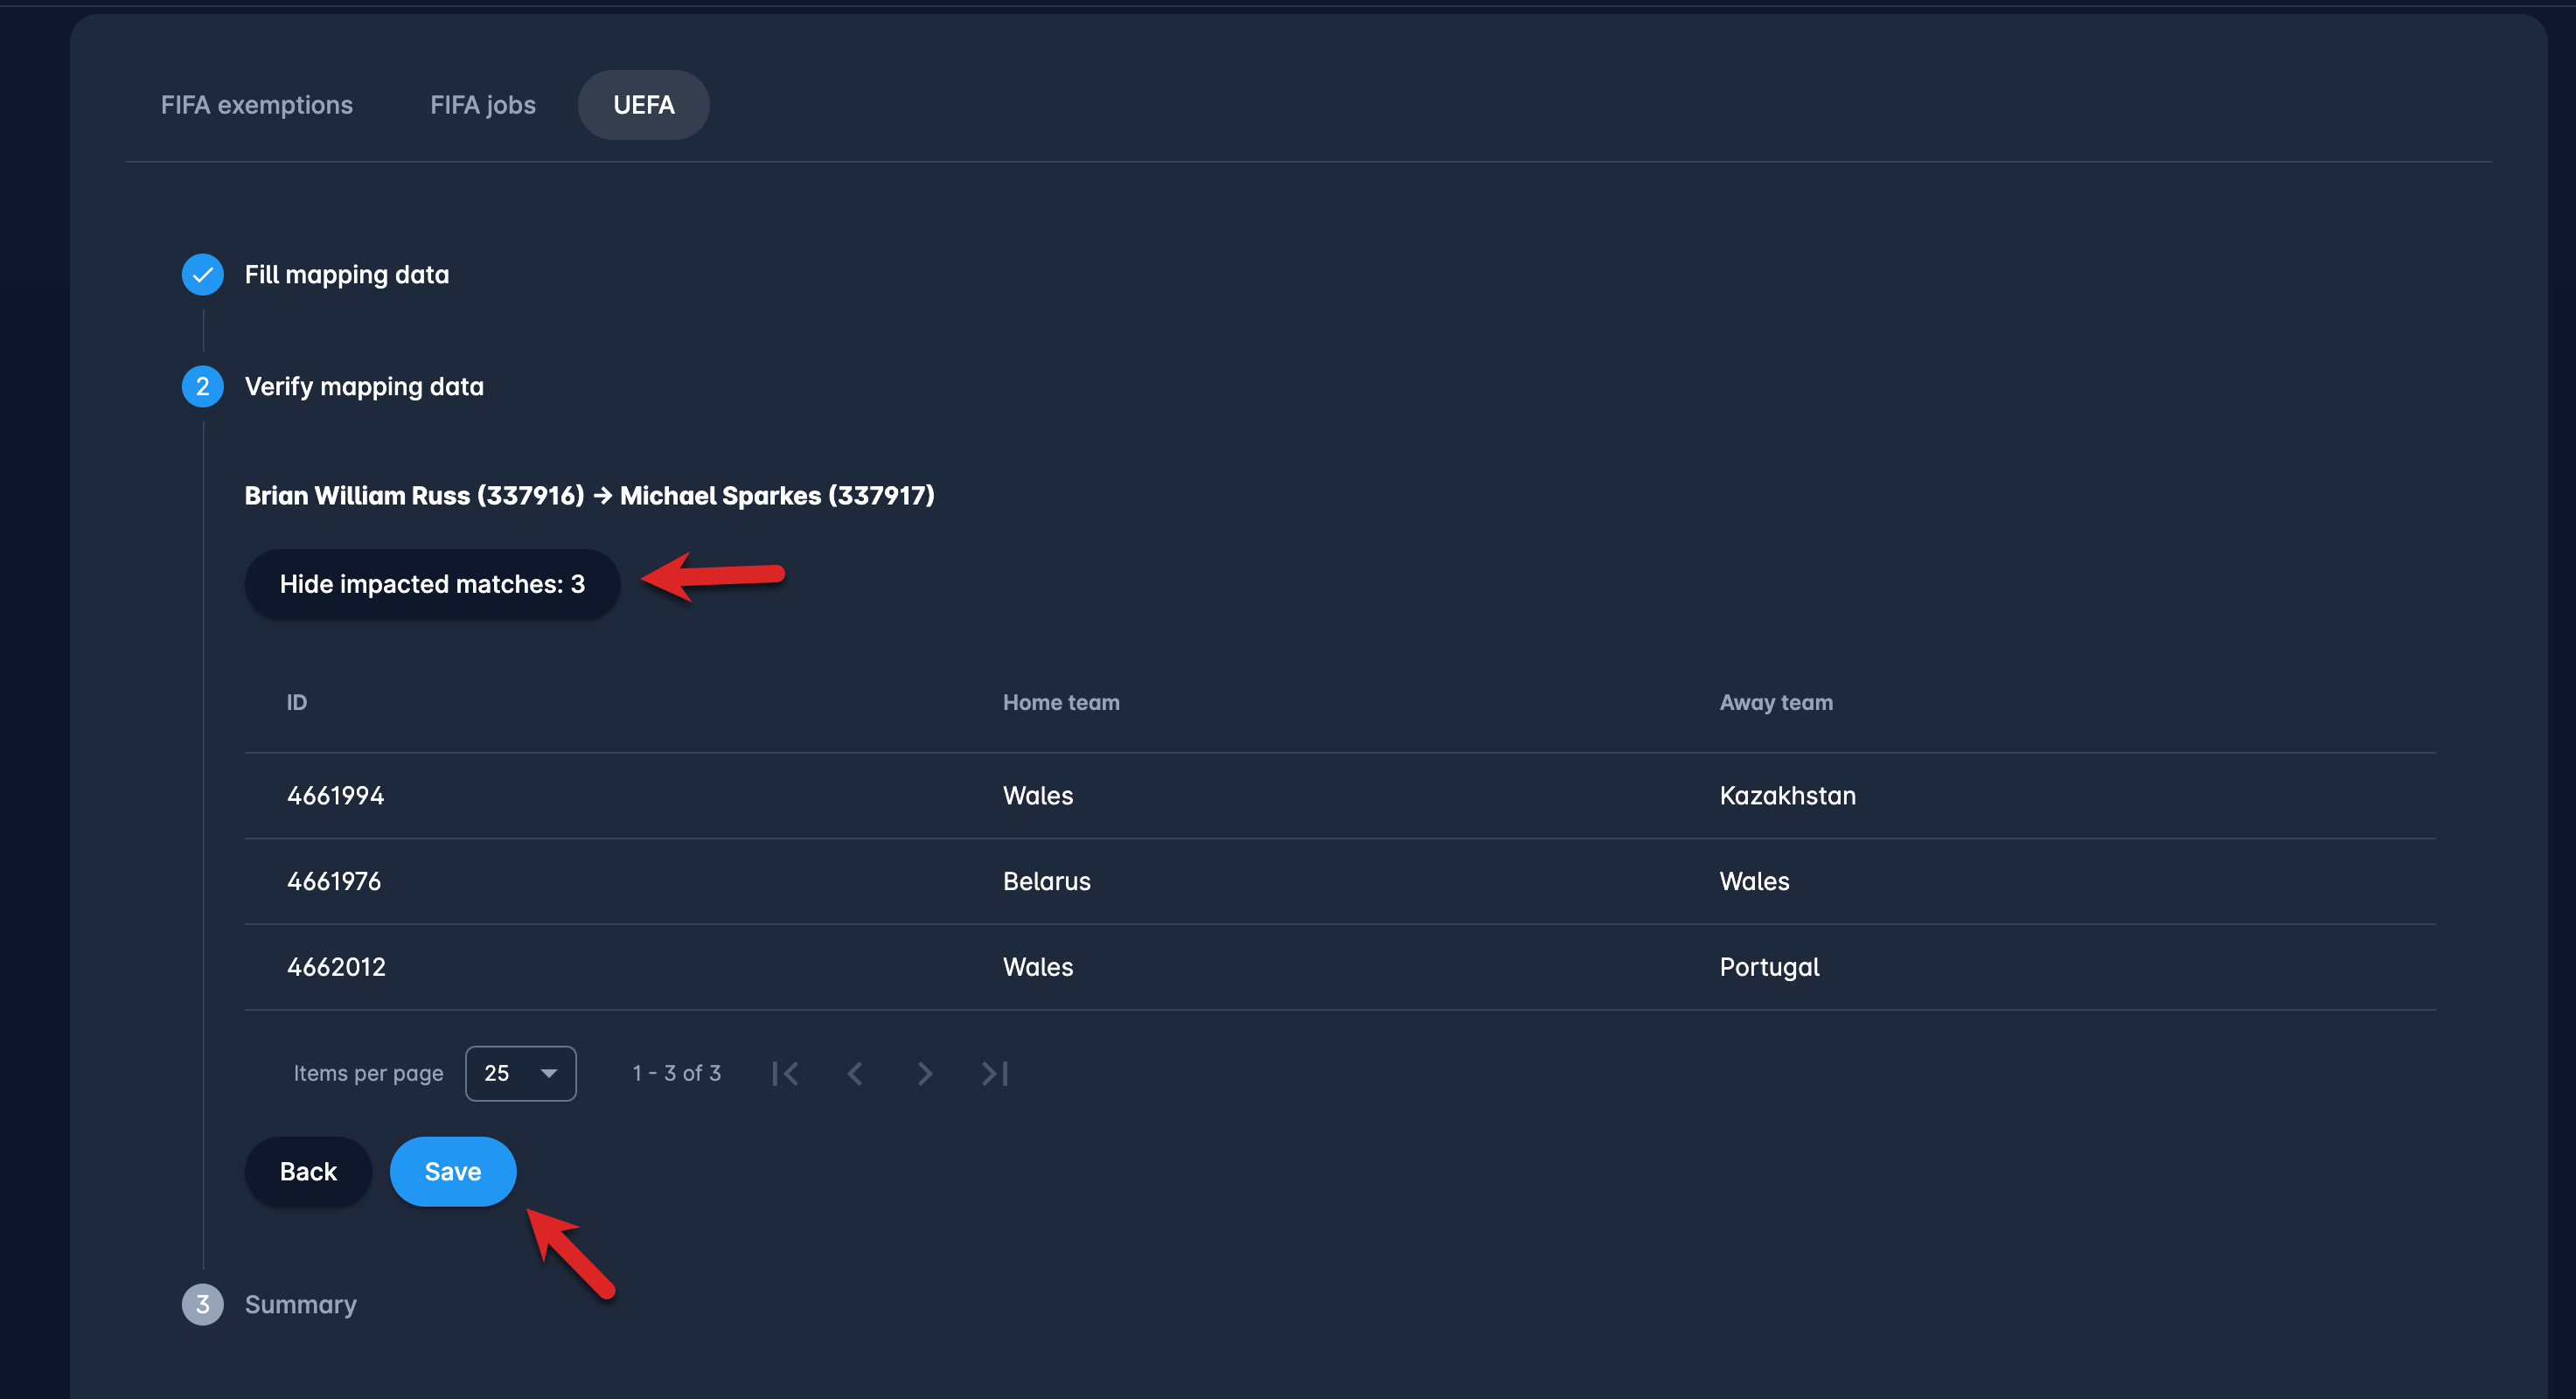This screenshot has height=1399, width=2576.
Task: Select match row 4661976 Belarus vs Wales
Action: click(1339, 881)
